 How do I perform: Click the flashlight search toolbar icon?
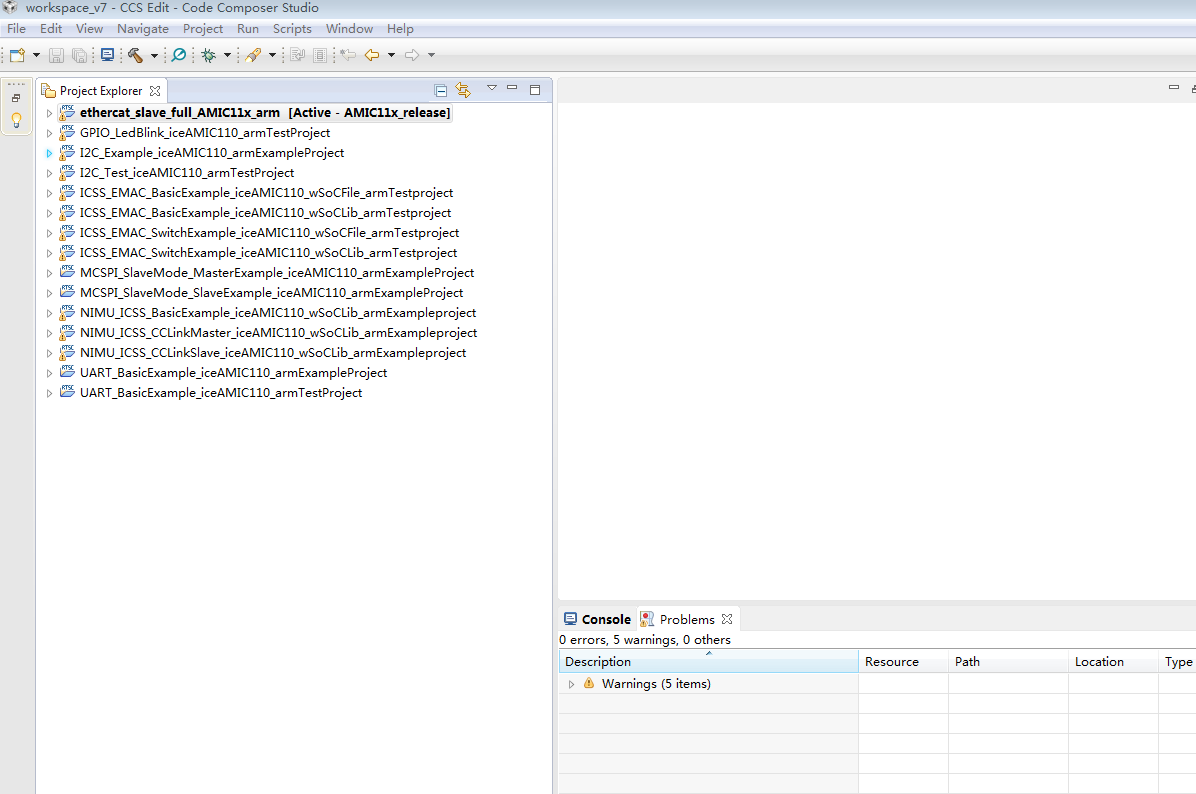[253, 55]
